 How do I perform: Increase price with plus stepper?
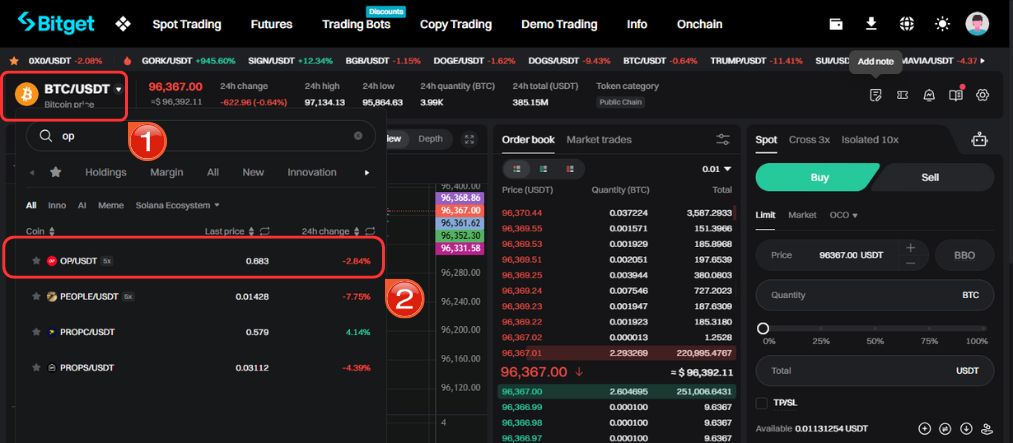click(910, 247)
